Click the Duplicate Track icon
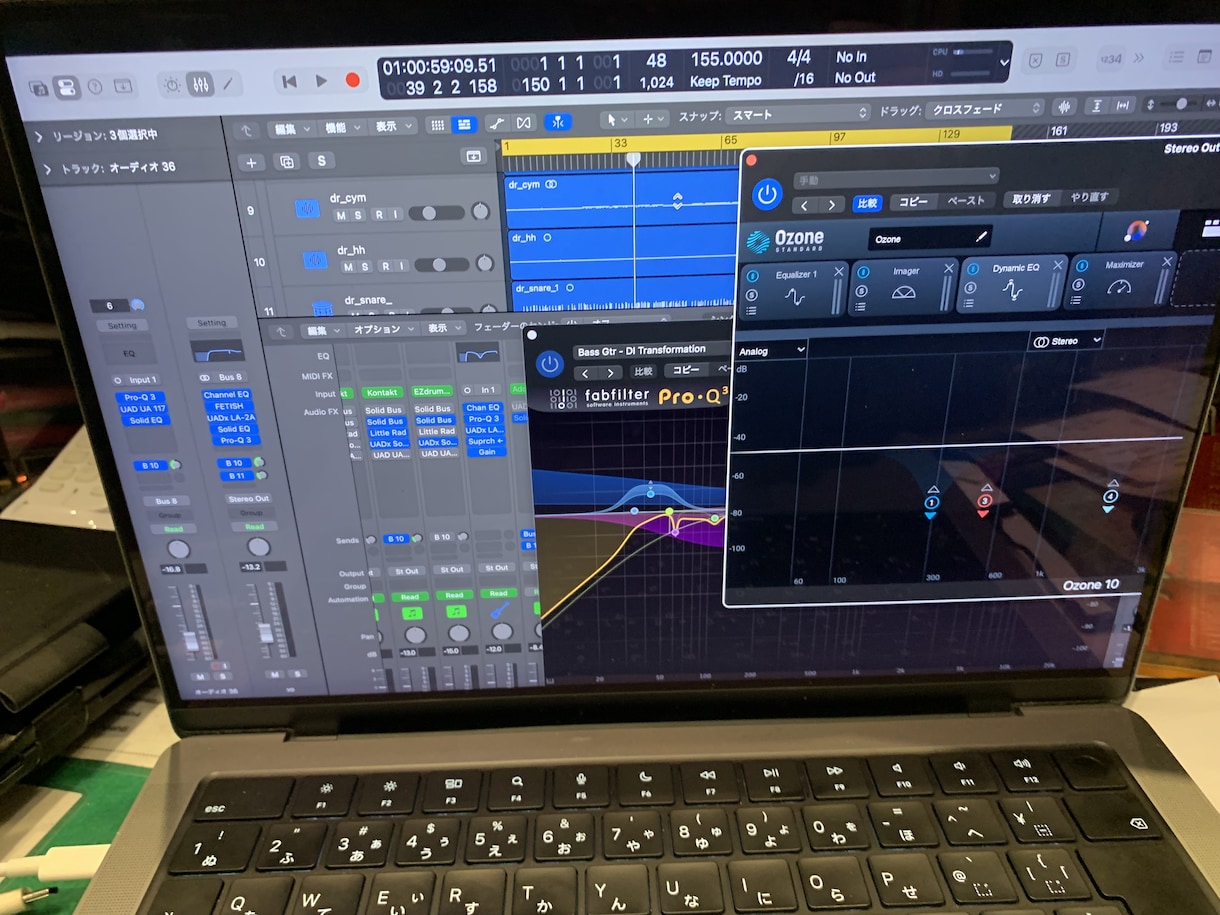This screenshot has width=1220, height=915. [286, 161]
